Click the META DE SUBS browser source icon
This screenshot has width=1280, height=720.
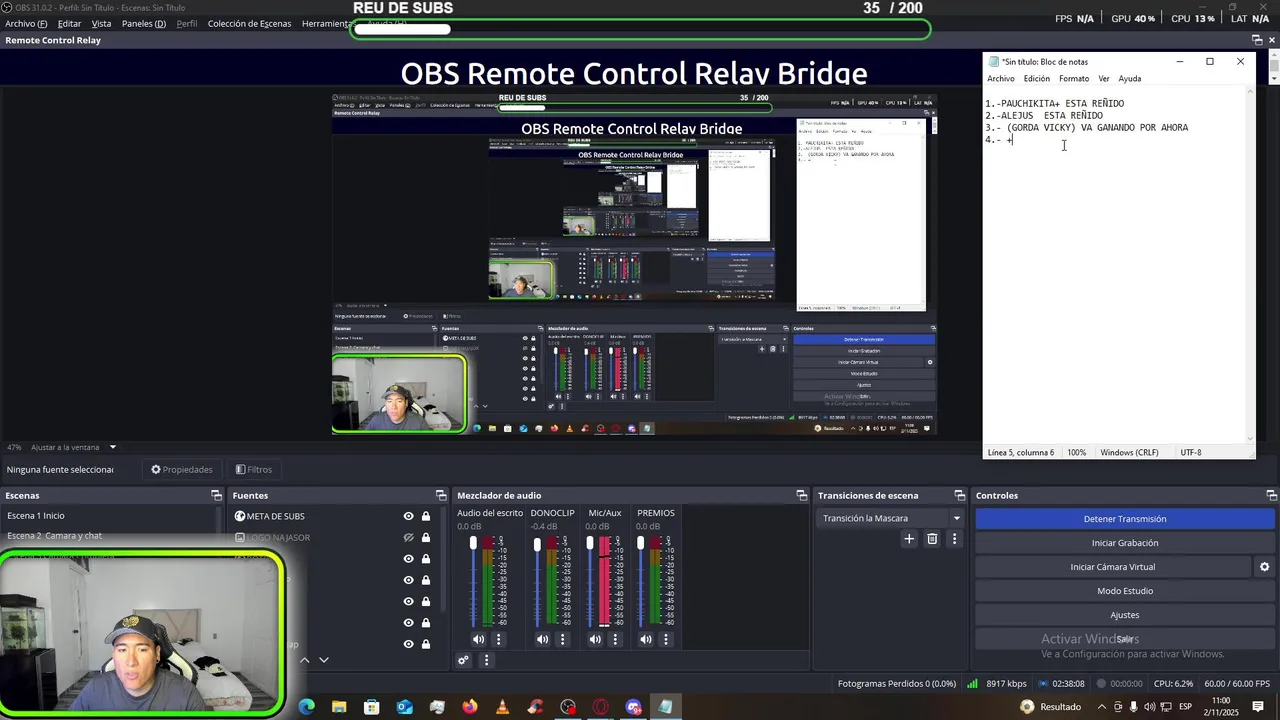click(x=240, y=516)
